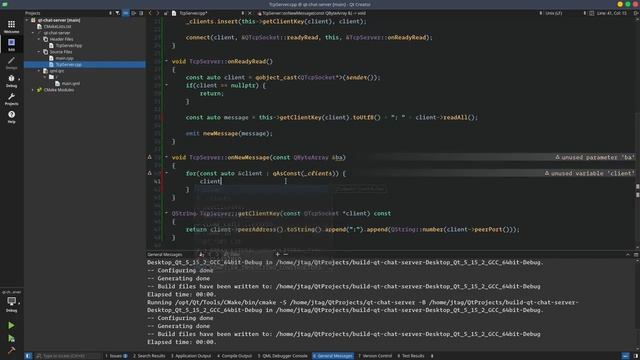
Task: Zoom out General Messages output text
Action: tap(286, 254)
